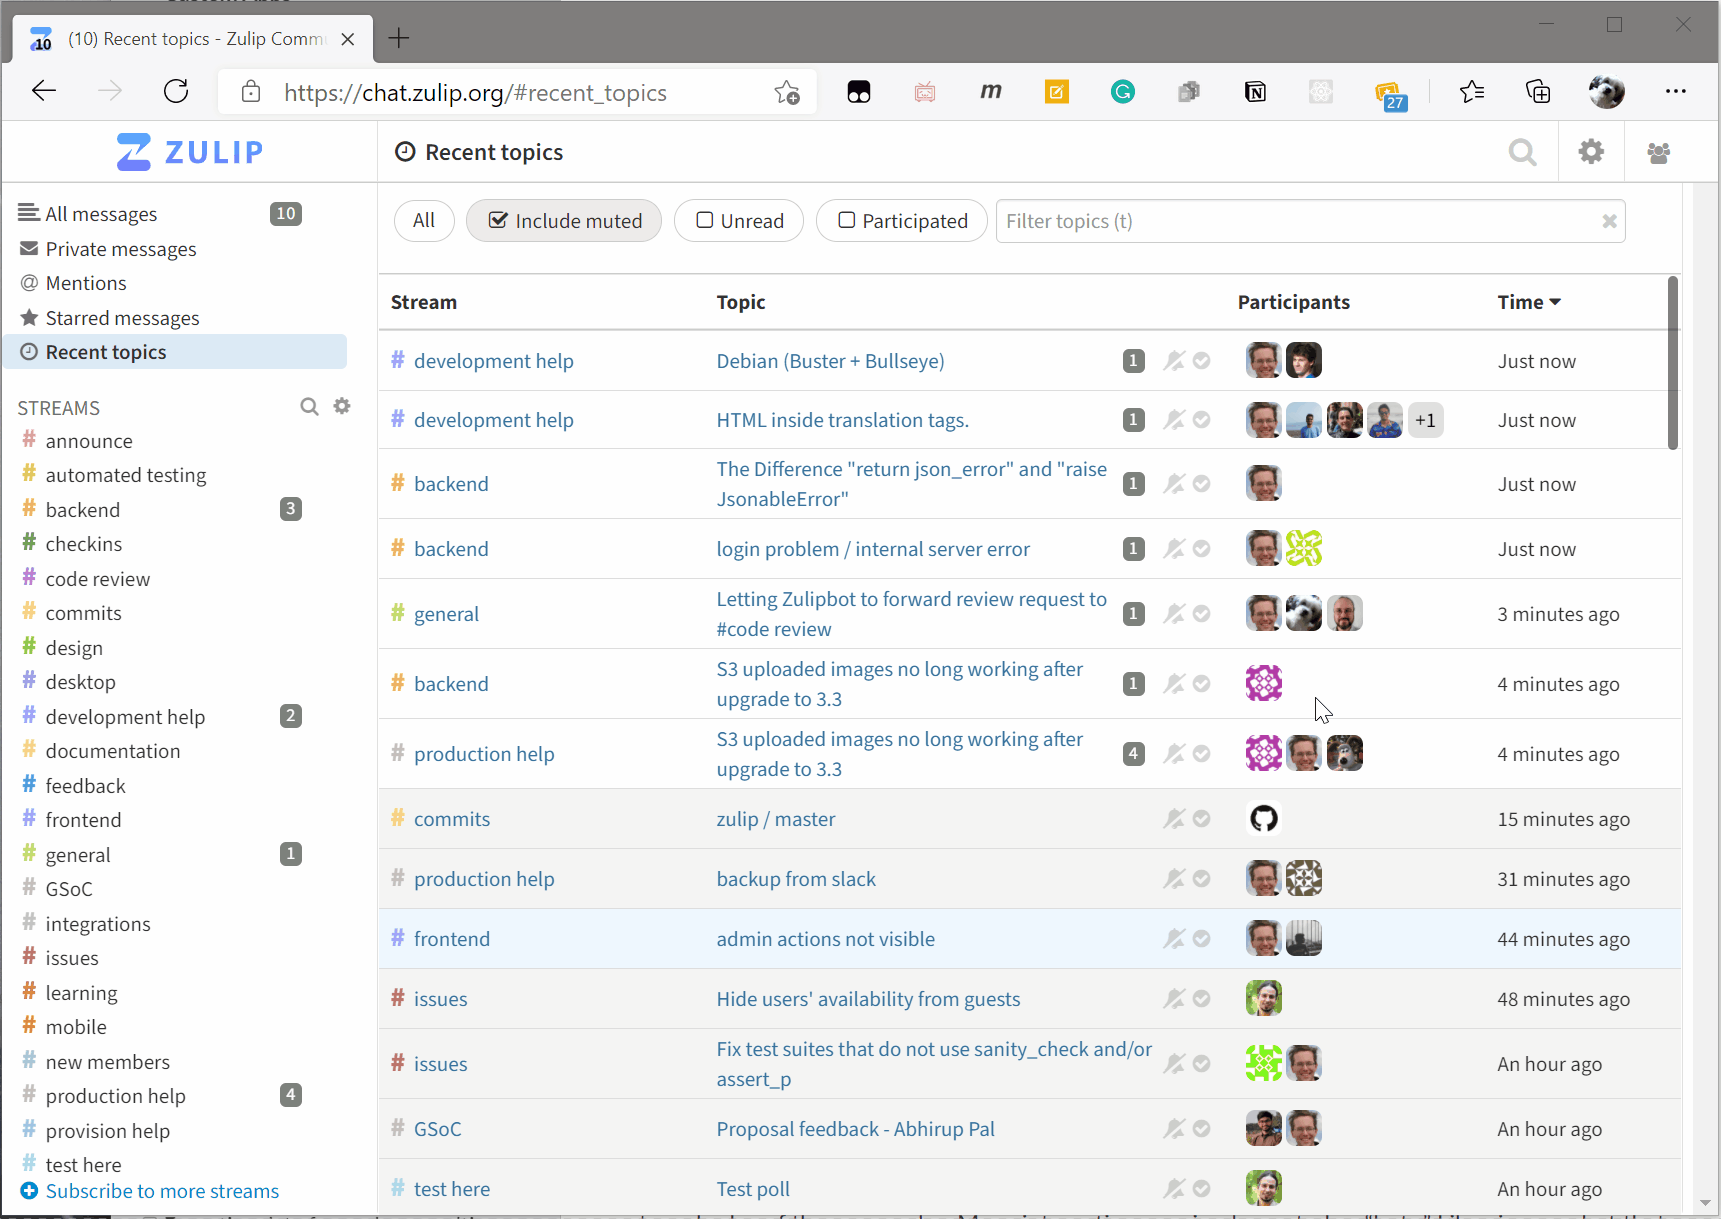Image resolution: width=1721 pixels, height=1219 pixels.
Task: Open stream search in the STREAMS sidebar
Action: pyautogui.click(x=309, y=406)
